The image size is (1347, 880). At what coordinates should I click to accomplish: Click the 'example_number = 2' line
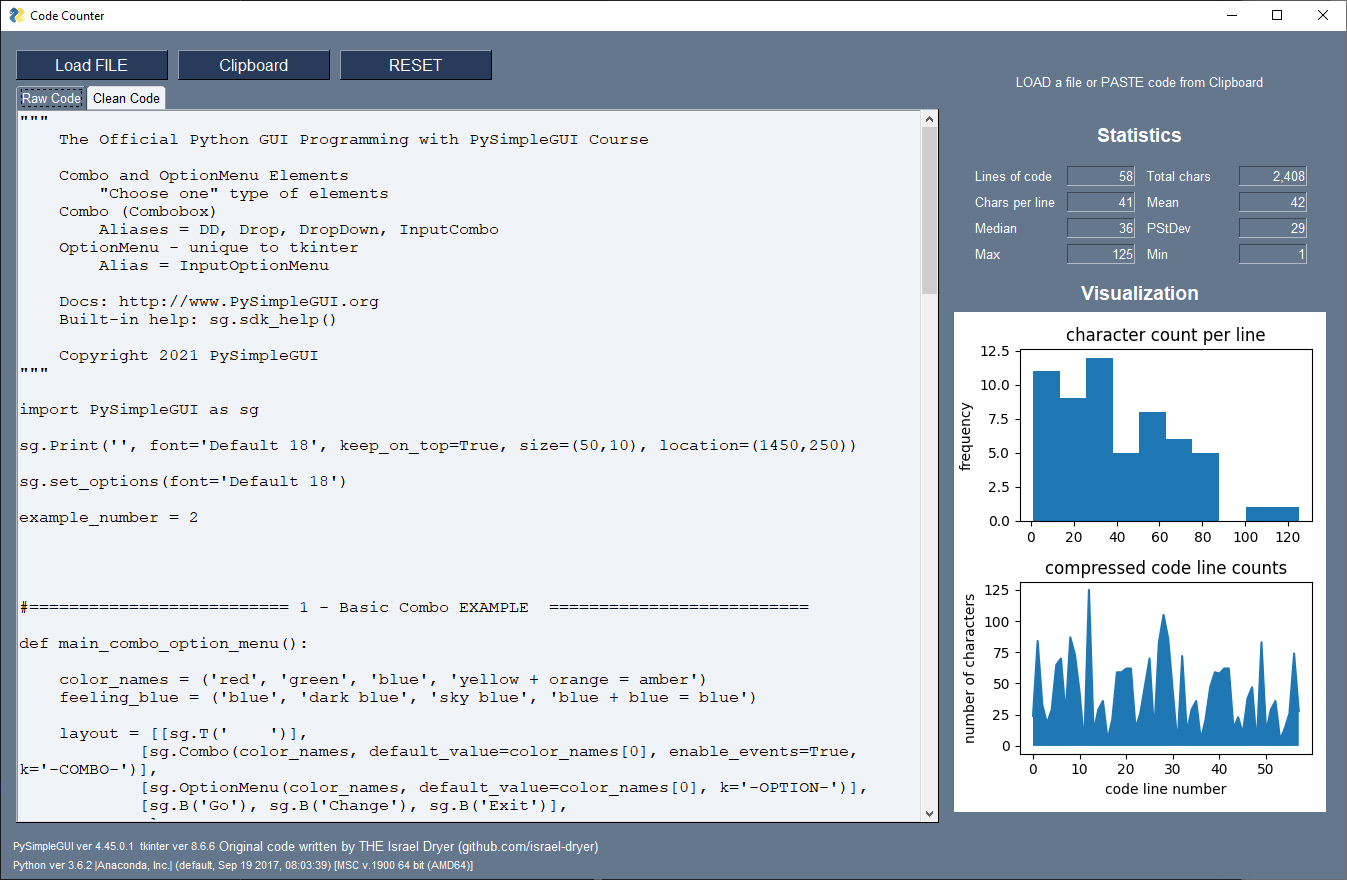(x=109, y=517)
